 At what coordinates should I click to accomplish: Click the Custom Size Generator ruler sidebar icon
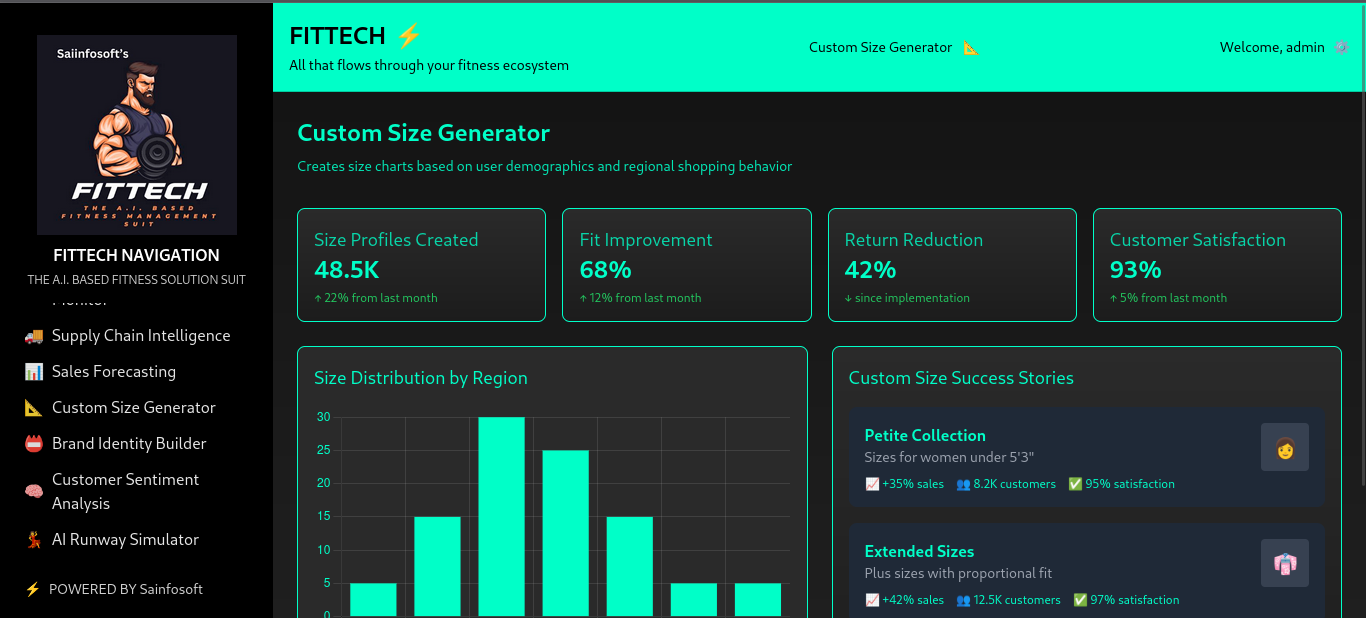click(x=34, y=408)
